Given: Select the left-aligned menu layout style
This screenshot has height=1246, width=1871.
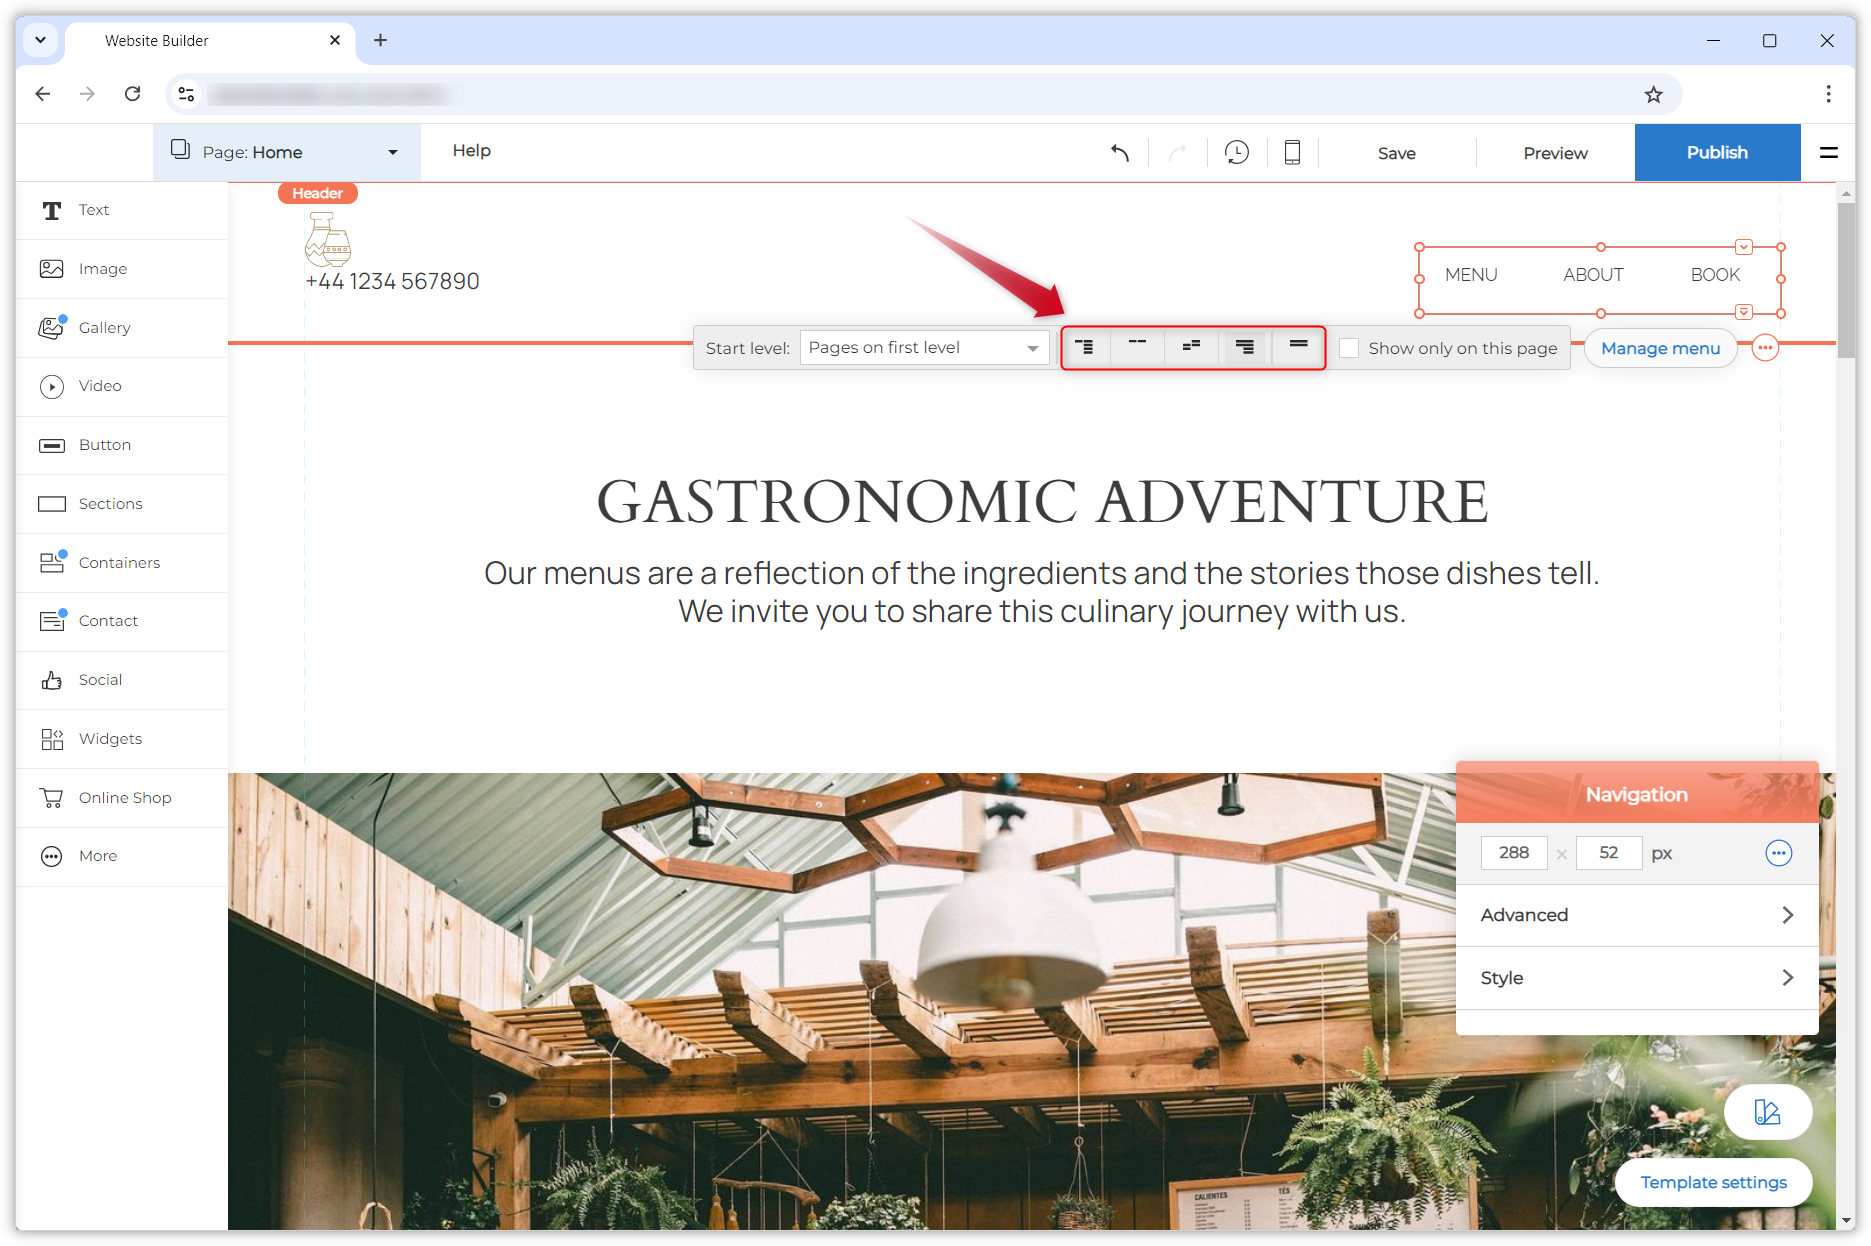Looking at the screenshot, I should coord(1086,347).
